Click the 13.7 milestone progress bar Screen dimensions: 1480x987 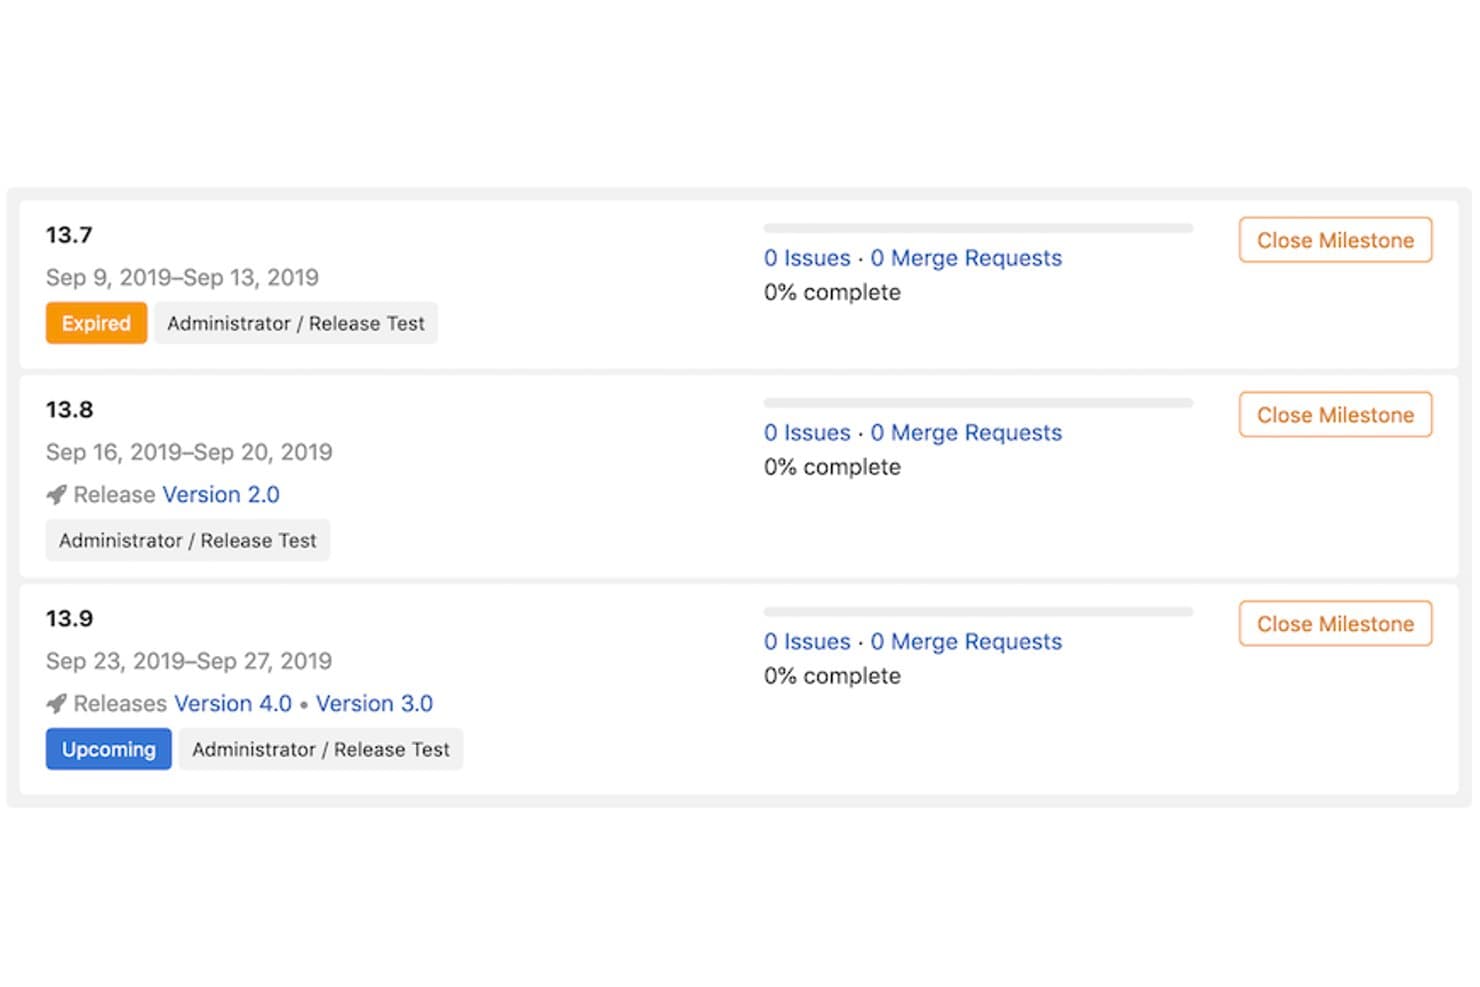978,228
